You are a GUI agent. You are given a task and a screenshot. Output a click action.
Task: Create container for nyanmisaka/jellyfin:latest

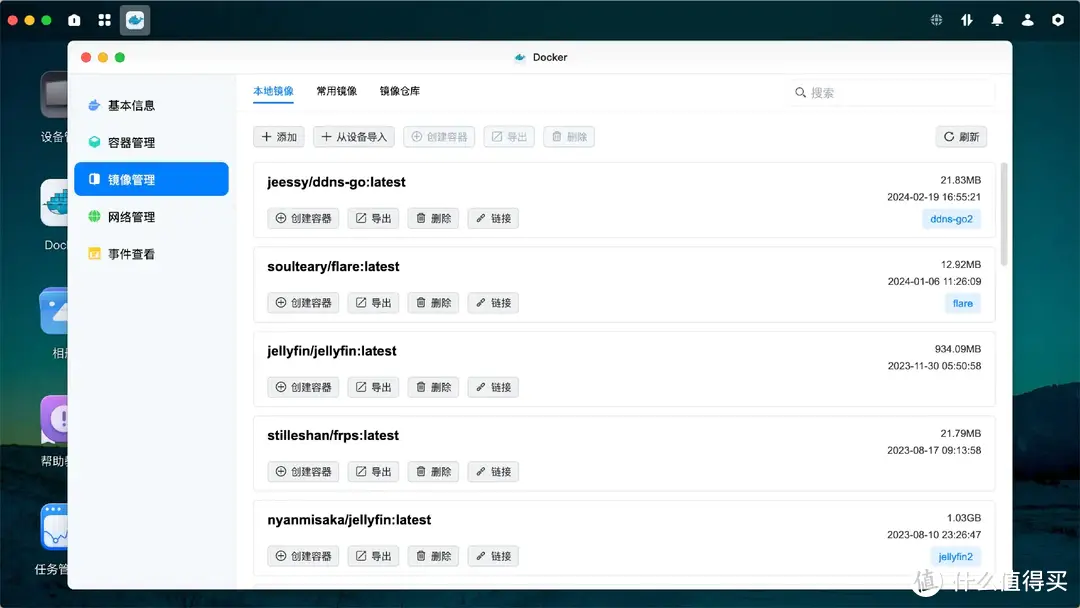point(303,556)
